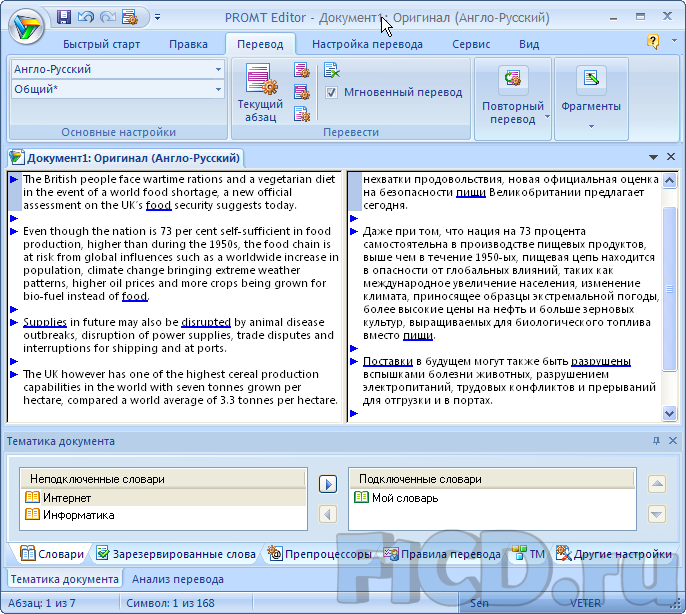Open the quick access toolbar customize arrow
Image resolution: width=686 pixels, height=614 pixels.
point(158,18)
